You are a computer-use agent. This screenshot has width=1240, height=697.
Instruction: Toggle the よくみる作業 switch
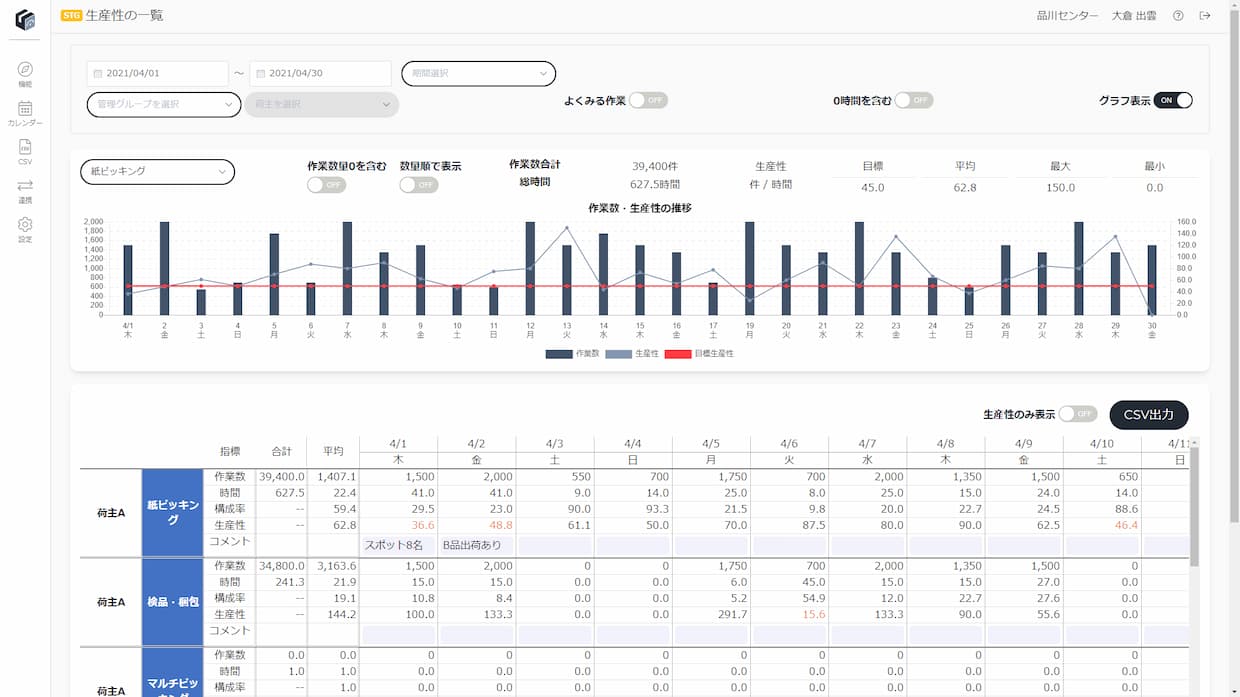pos(648,100)
